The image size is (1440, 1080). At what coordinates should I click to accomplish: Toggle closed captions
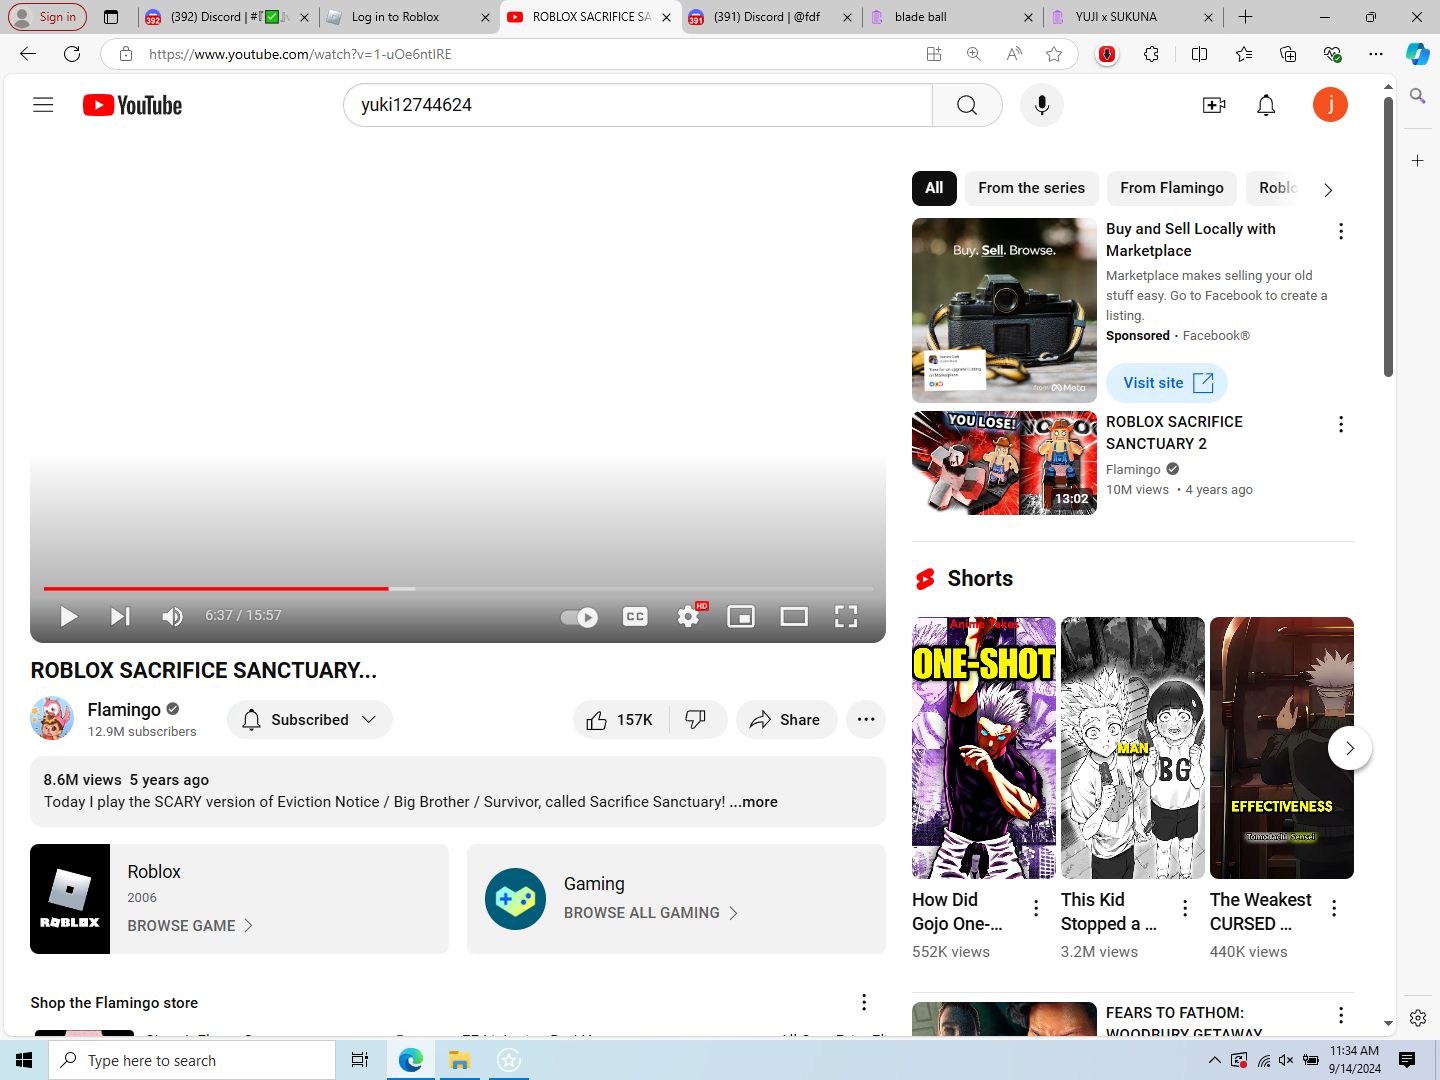[635, 616]
